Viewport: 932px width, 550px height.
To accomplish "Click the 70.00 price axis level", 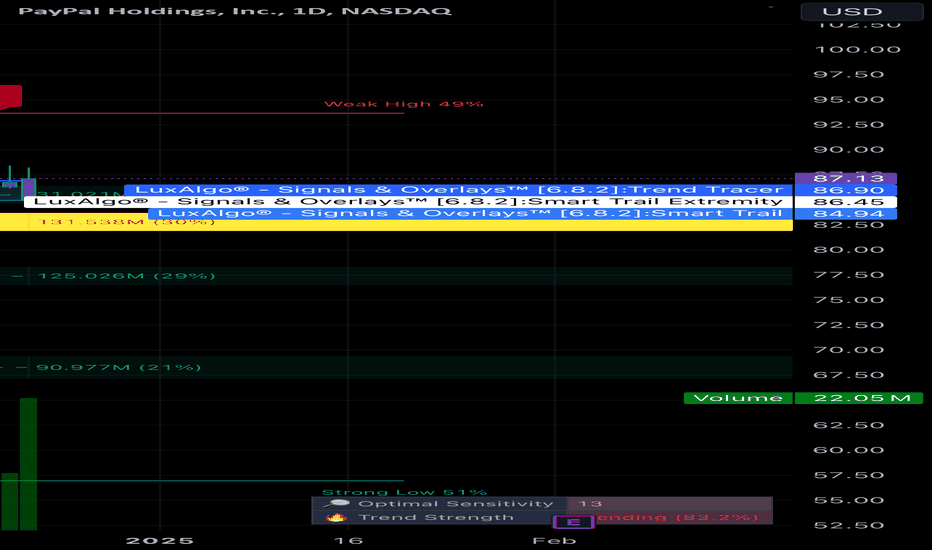I will point(849,350).
